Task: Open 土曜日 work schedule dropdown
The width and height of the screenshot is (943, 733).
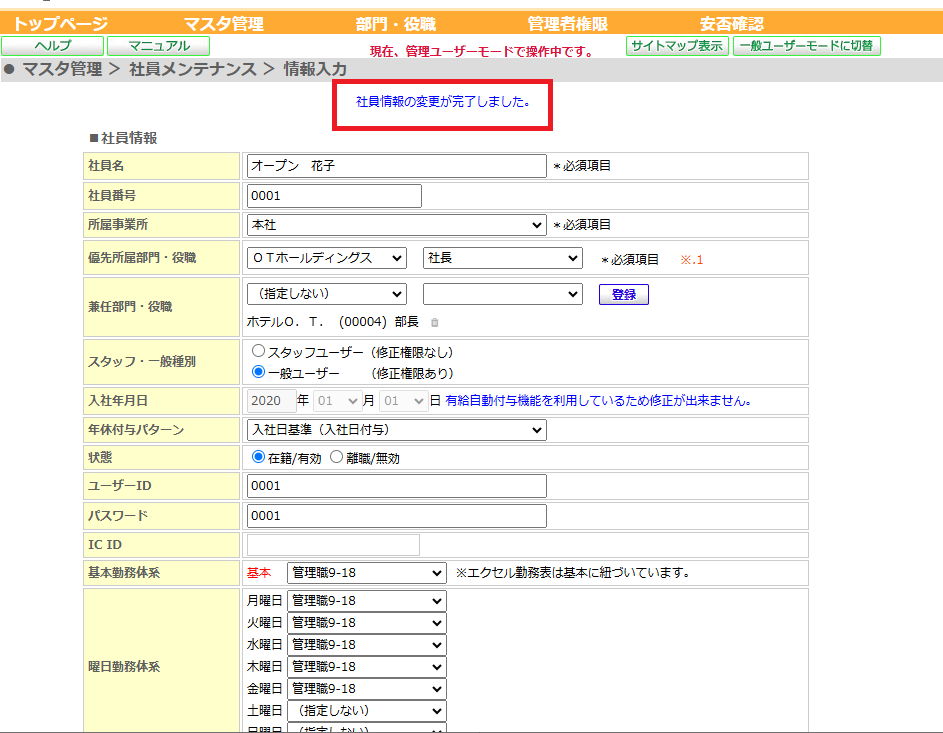Action: click(x=367, y=711)
